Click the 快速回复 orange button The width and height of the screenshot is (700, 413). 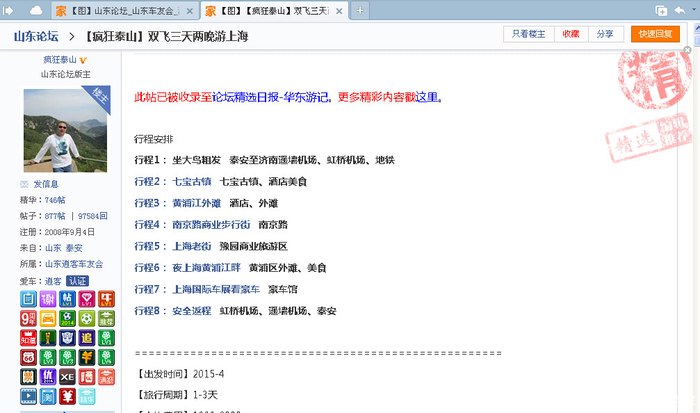654,34
